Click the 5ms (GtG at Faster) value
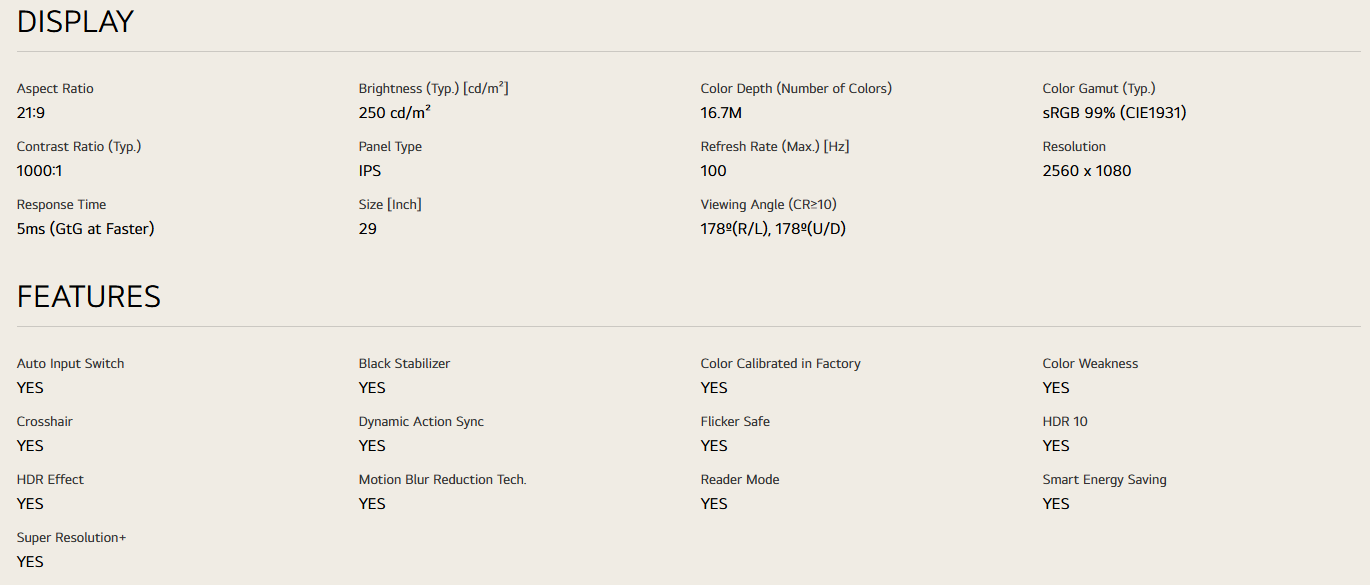The image size is (1370, 585). (86, 229)
